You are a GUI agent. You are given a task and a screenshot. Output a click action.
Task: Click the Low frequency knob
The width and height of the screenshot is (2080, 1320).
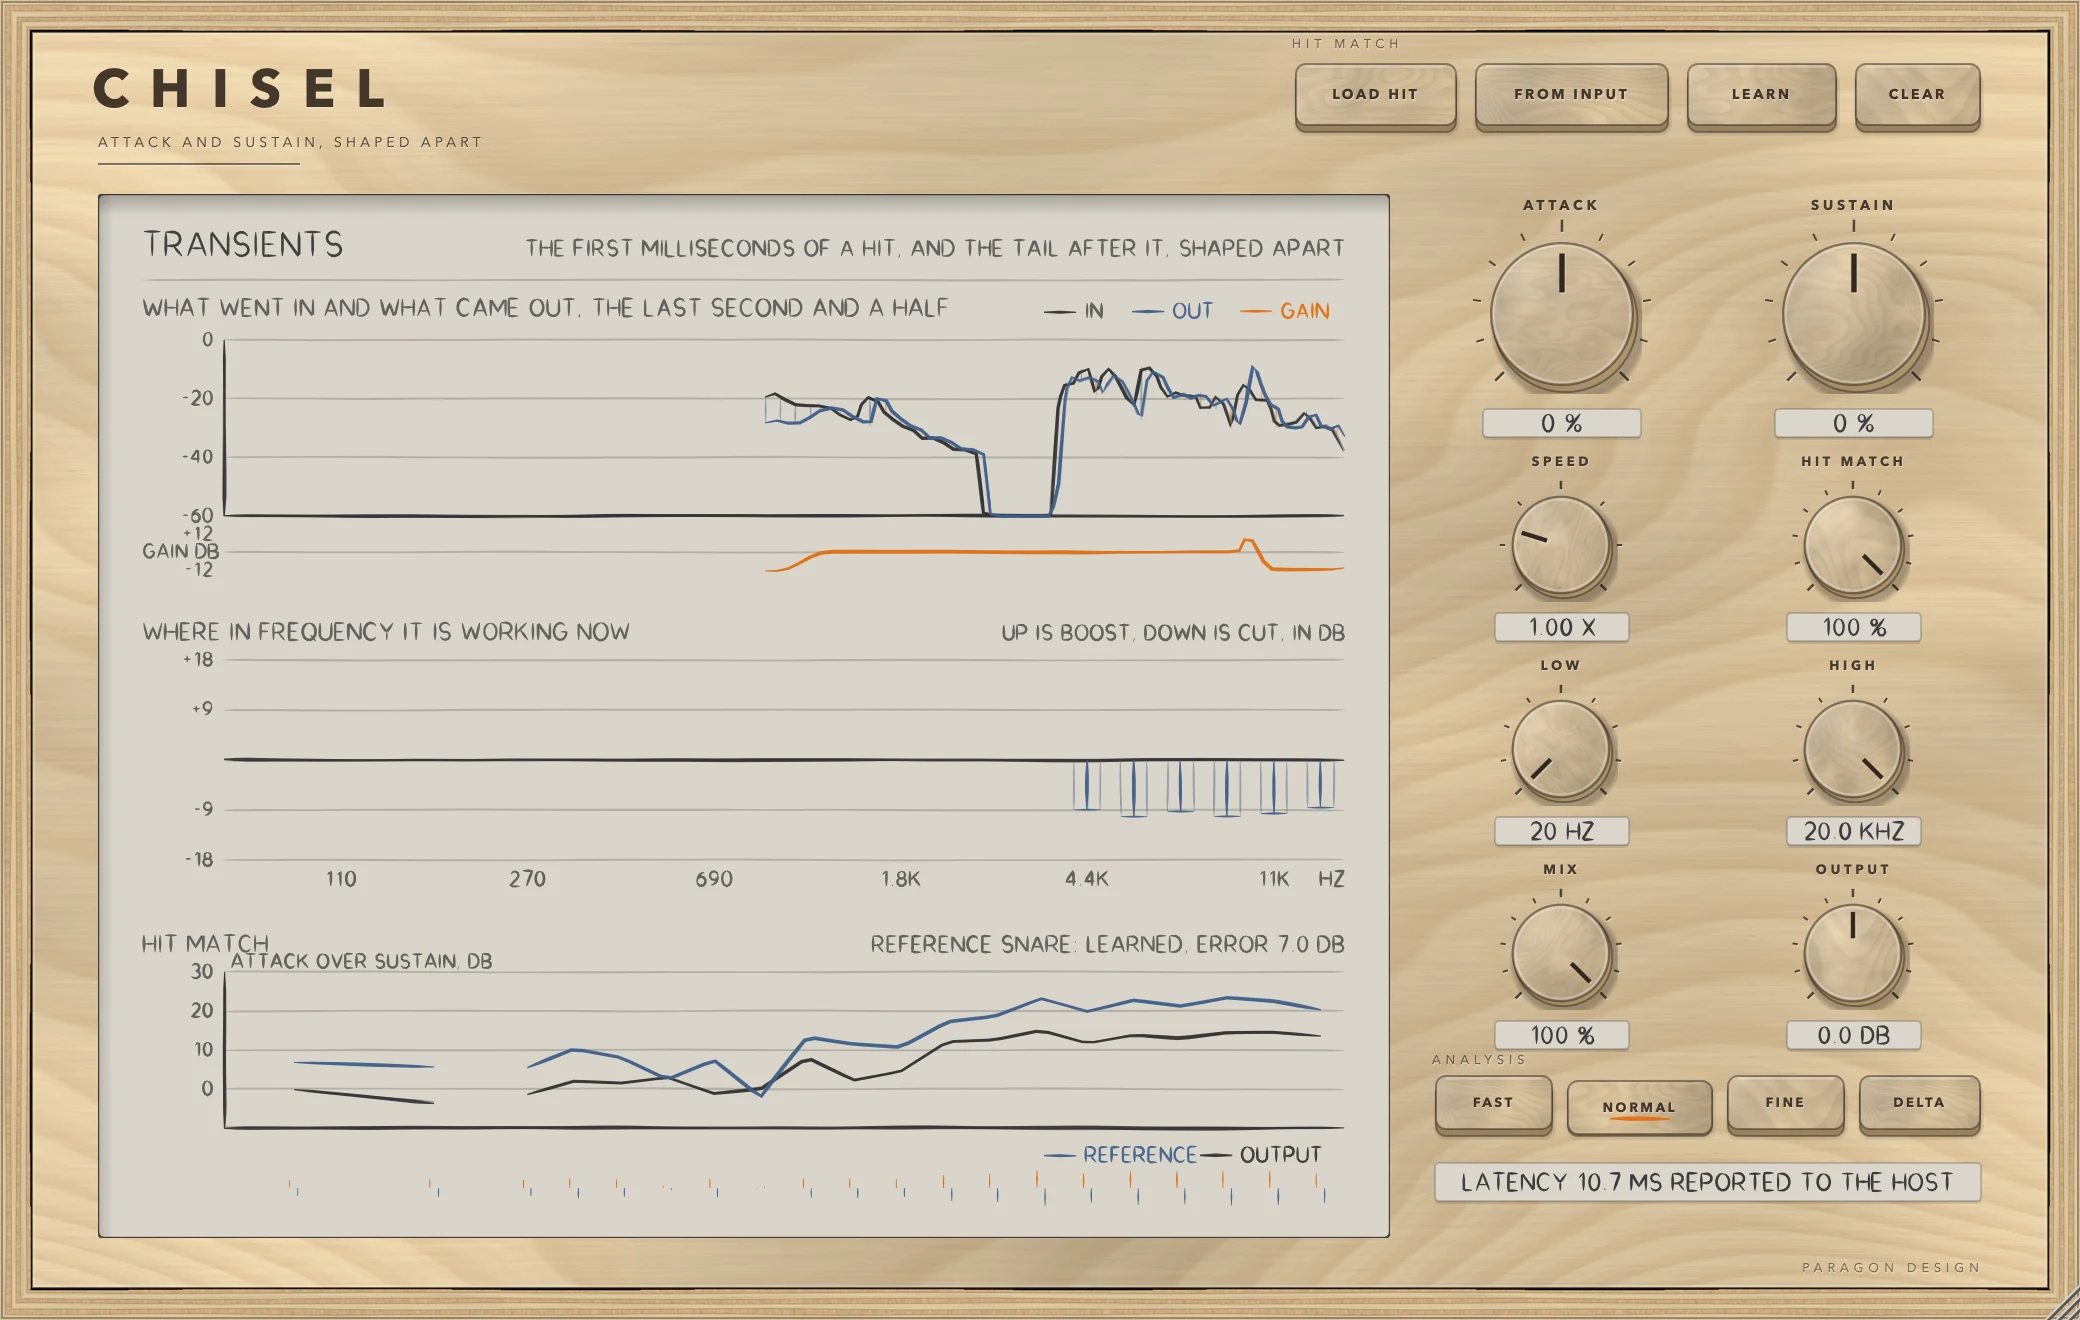click(x=1561, y=750)
